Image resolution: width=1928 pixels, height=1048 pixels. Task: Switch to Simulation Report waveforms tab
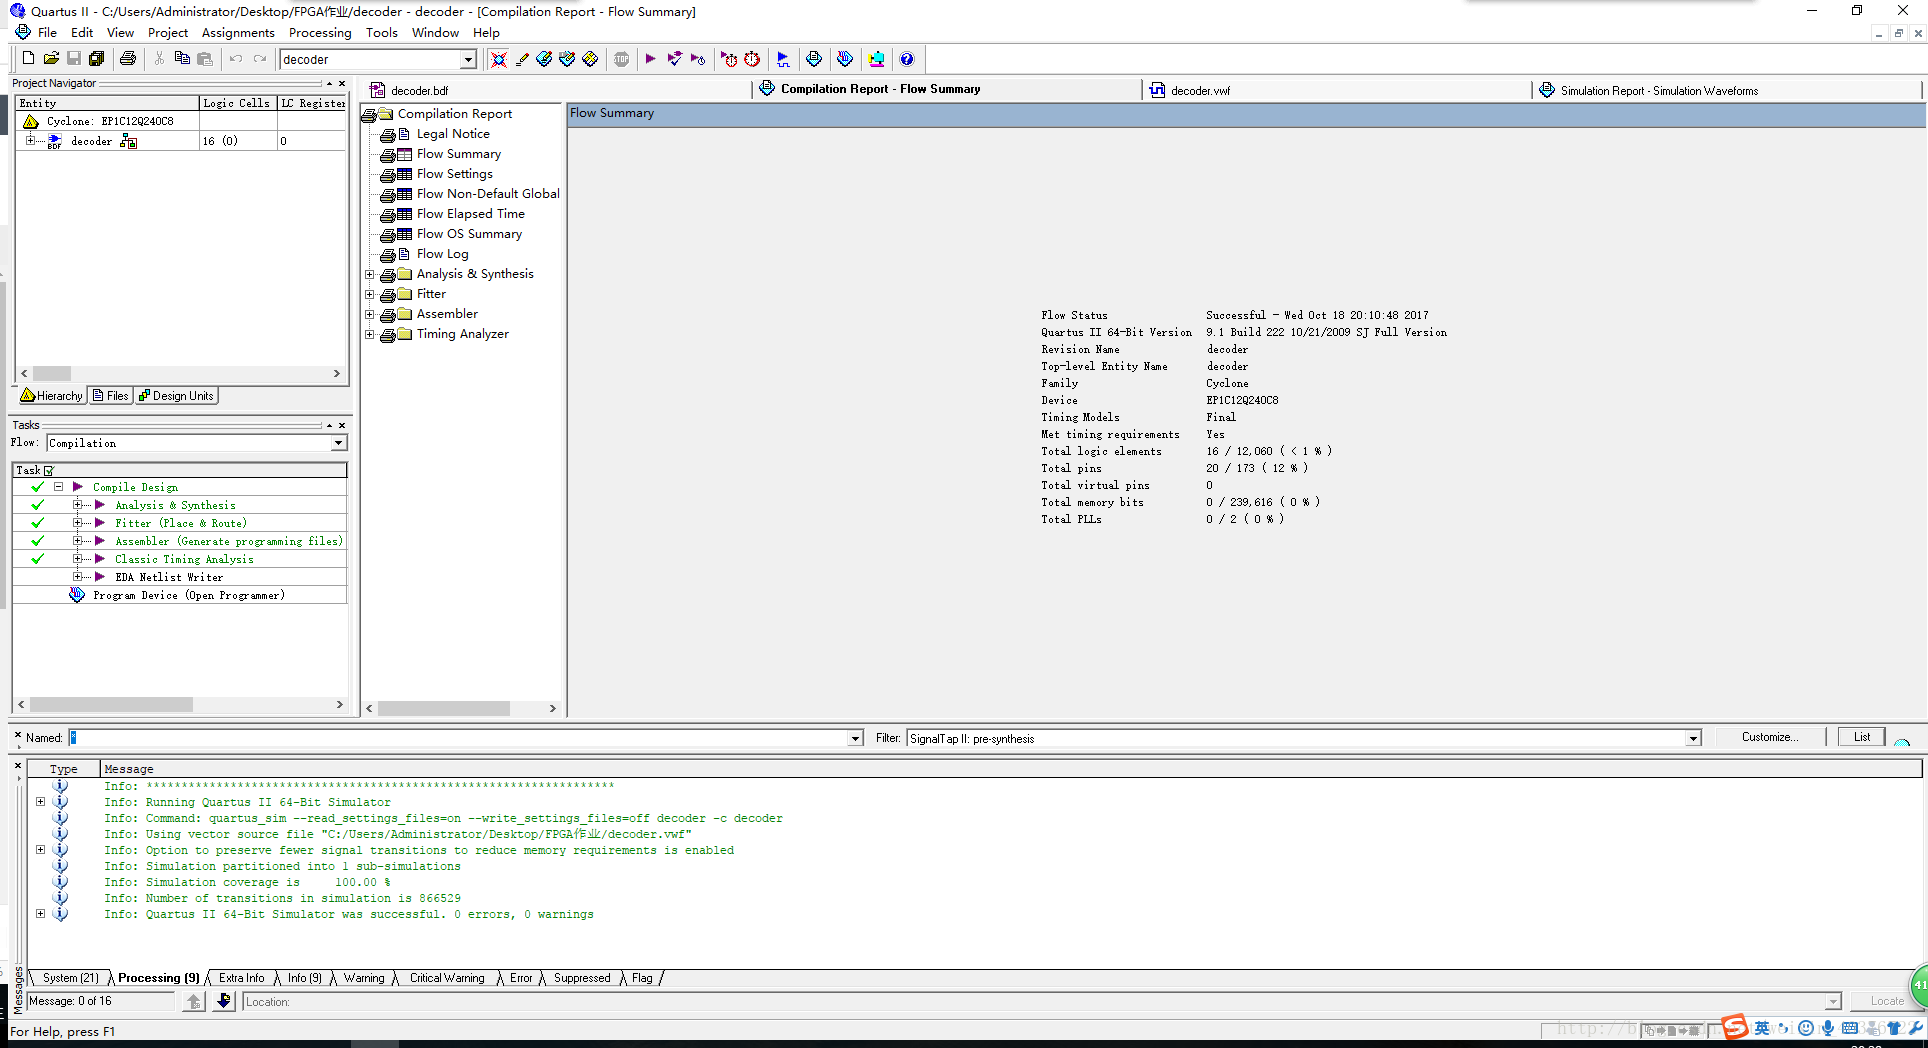pyautogui.click(x=1659, y=90)
